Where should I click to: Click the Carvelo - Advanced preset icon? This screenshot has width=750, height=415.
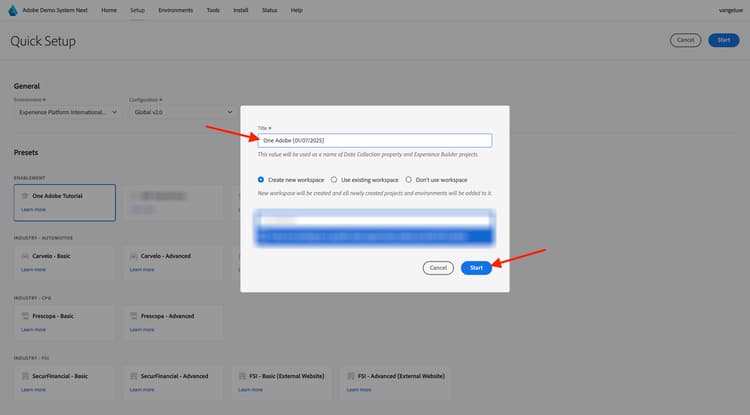point(133,256)
